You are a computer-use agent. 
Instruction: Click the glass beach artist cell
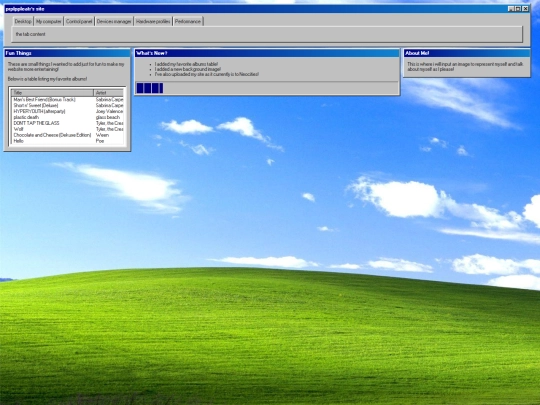[x=109, y=117]
